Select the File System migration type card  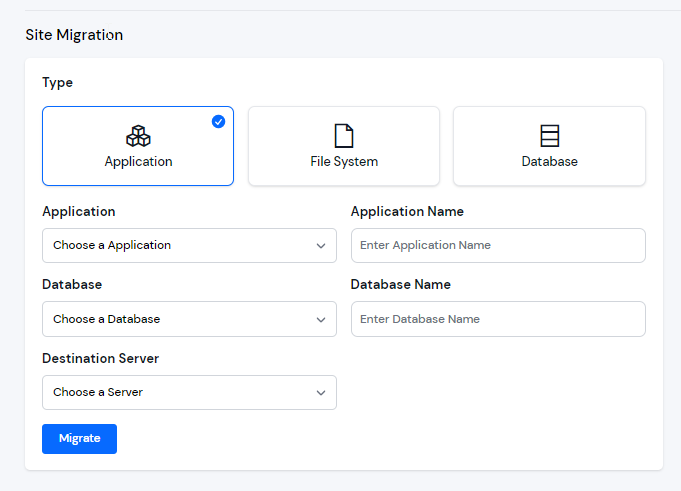[344, 146]
